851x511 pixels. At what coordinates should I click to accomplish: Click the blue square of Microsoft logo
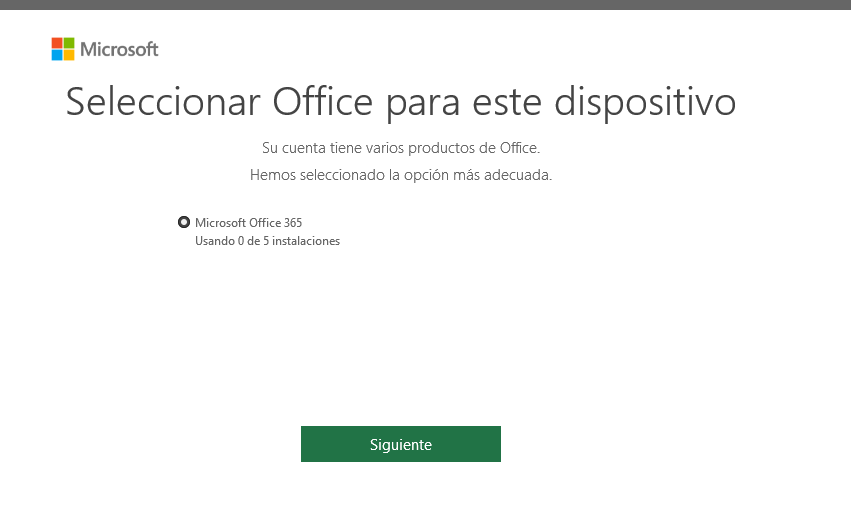[x=57, y=55]
